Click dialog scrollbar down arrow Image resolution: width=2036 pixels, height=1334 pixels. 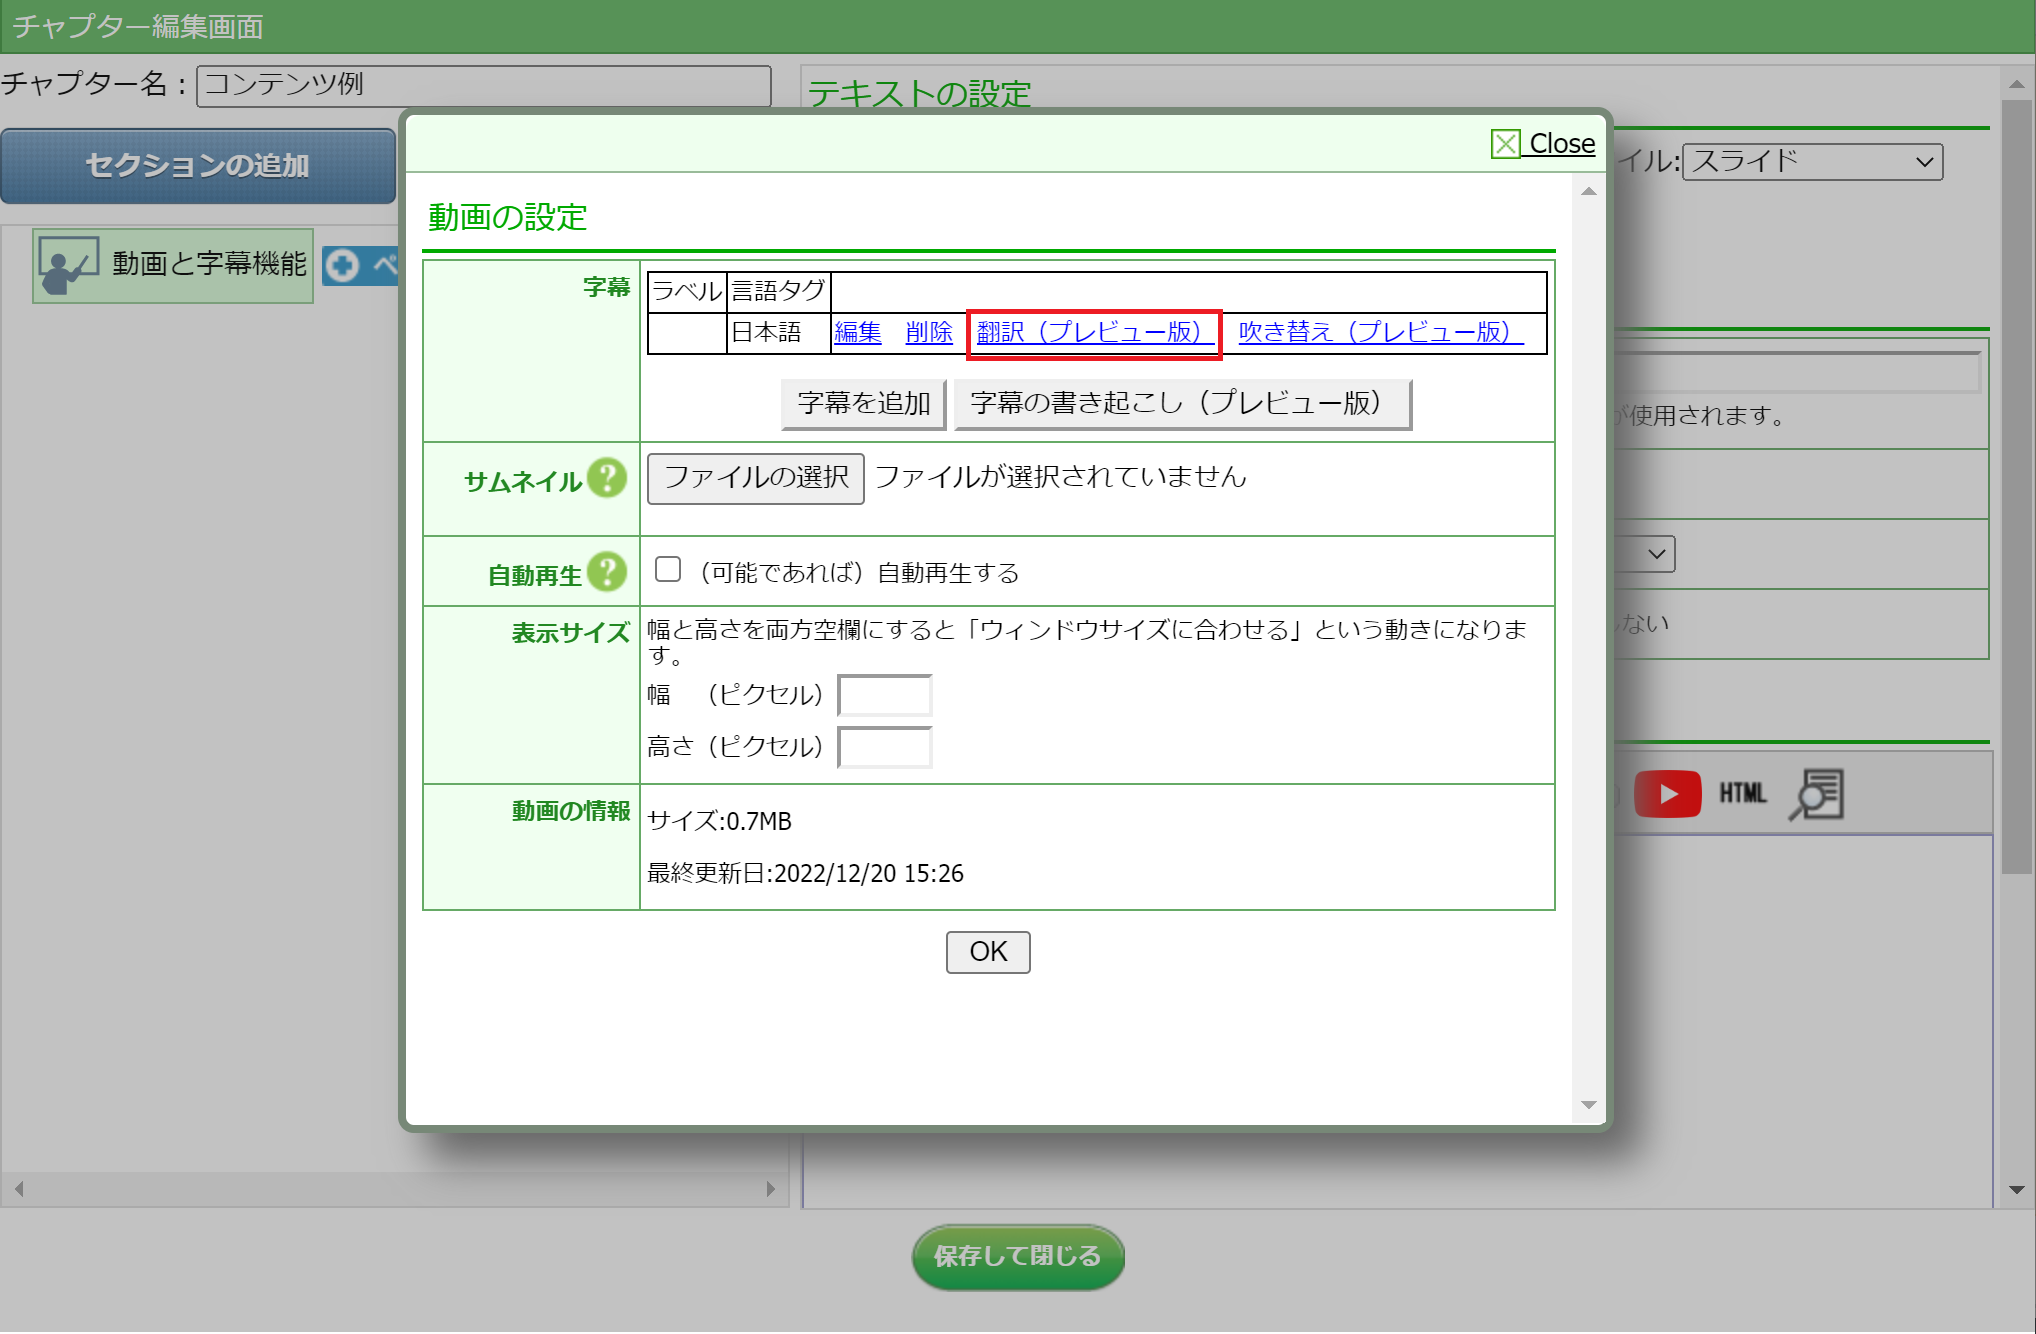tap(1588, 1105)
